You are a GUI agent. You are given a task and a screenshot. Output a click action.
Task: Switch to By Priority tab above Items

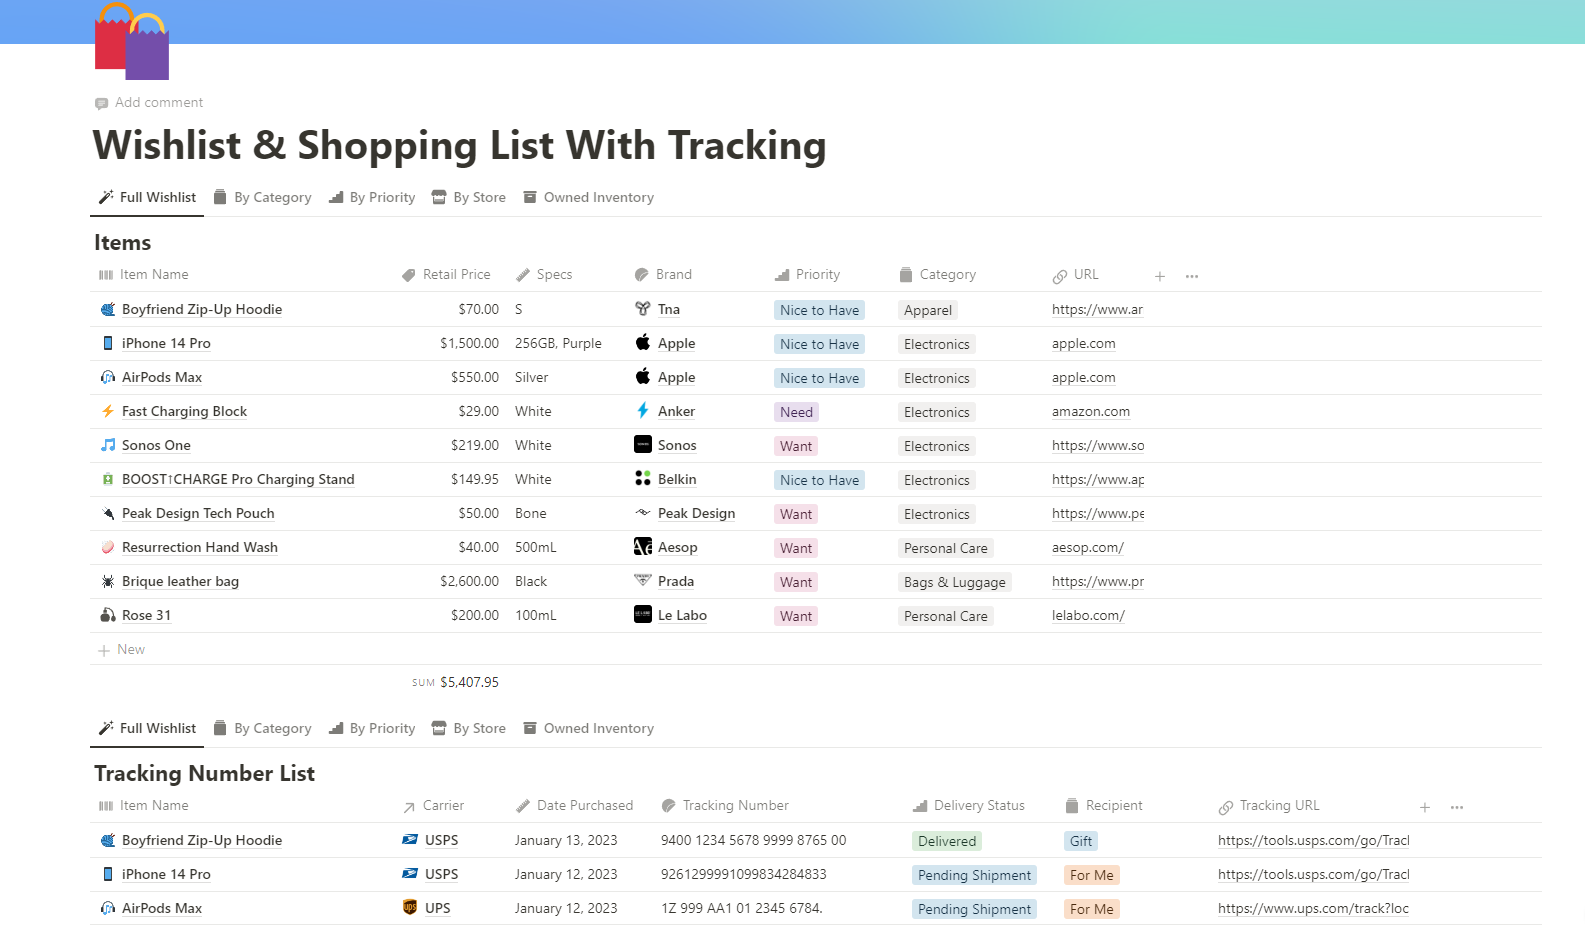point(372,197)
